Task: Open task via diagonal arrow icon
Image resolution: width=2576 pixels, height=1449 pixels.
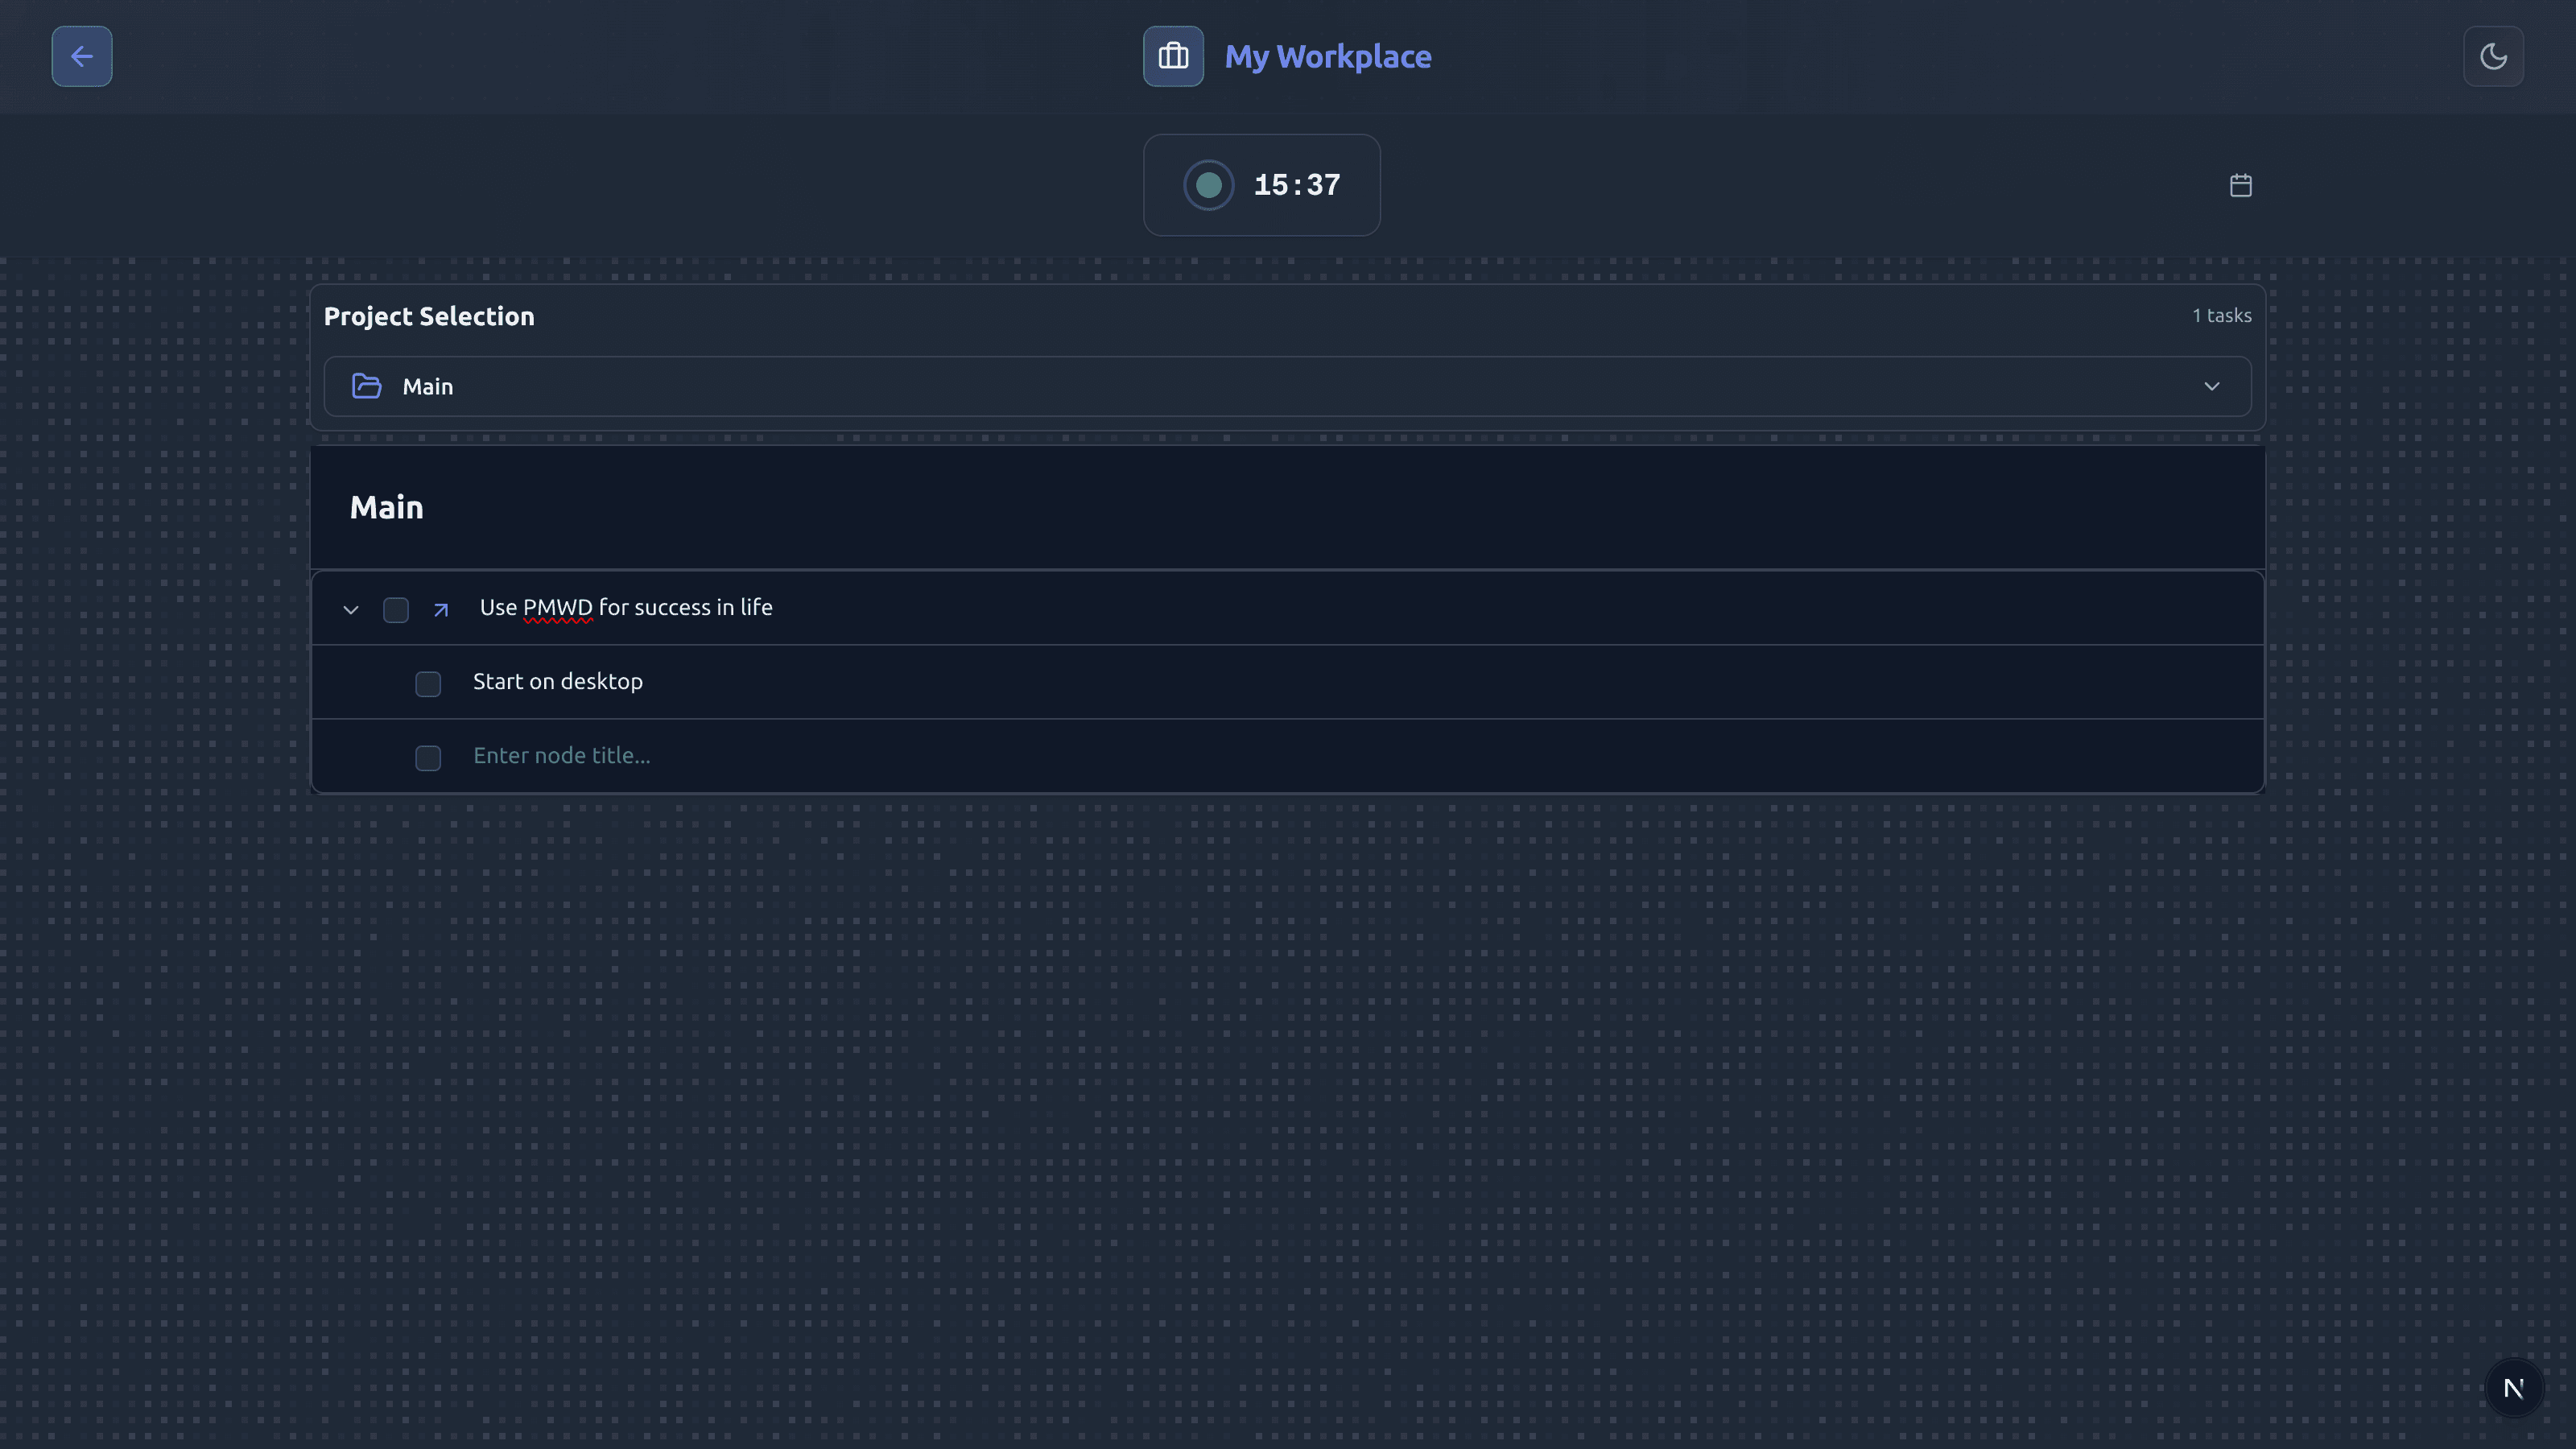Action: [x=441, y=609]
